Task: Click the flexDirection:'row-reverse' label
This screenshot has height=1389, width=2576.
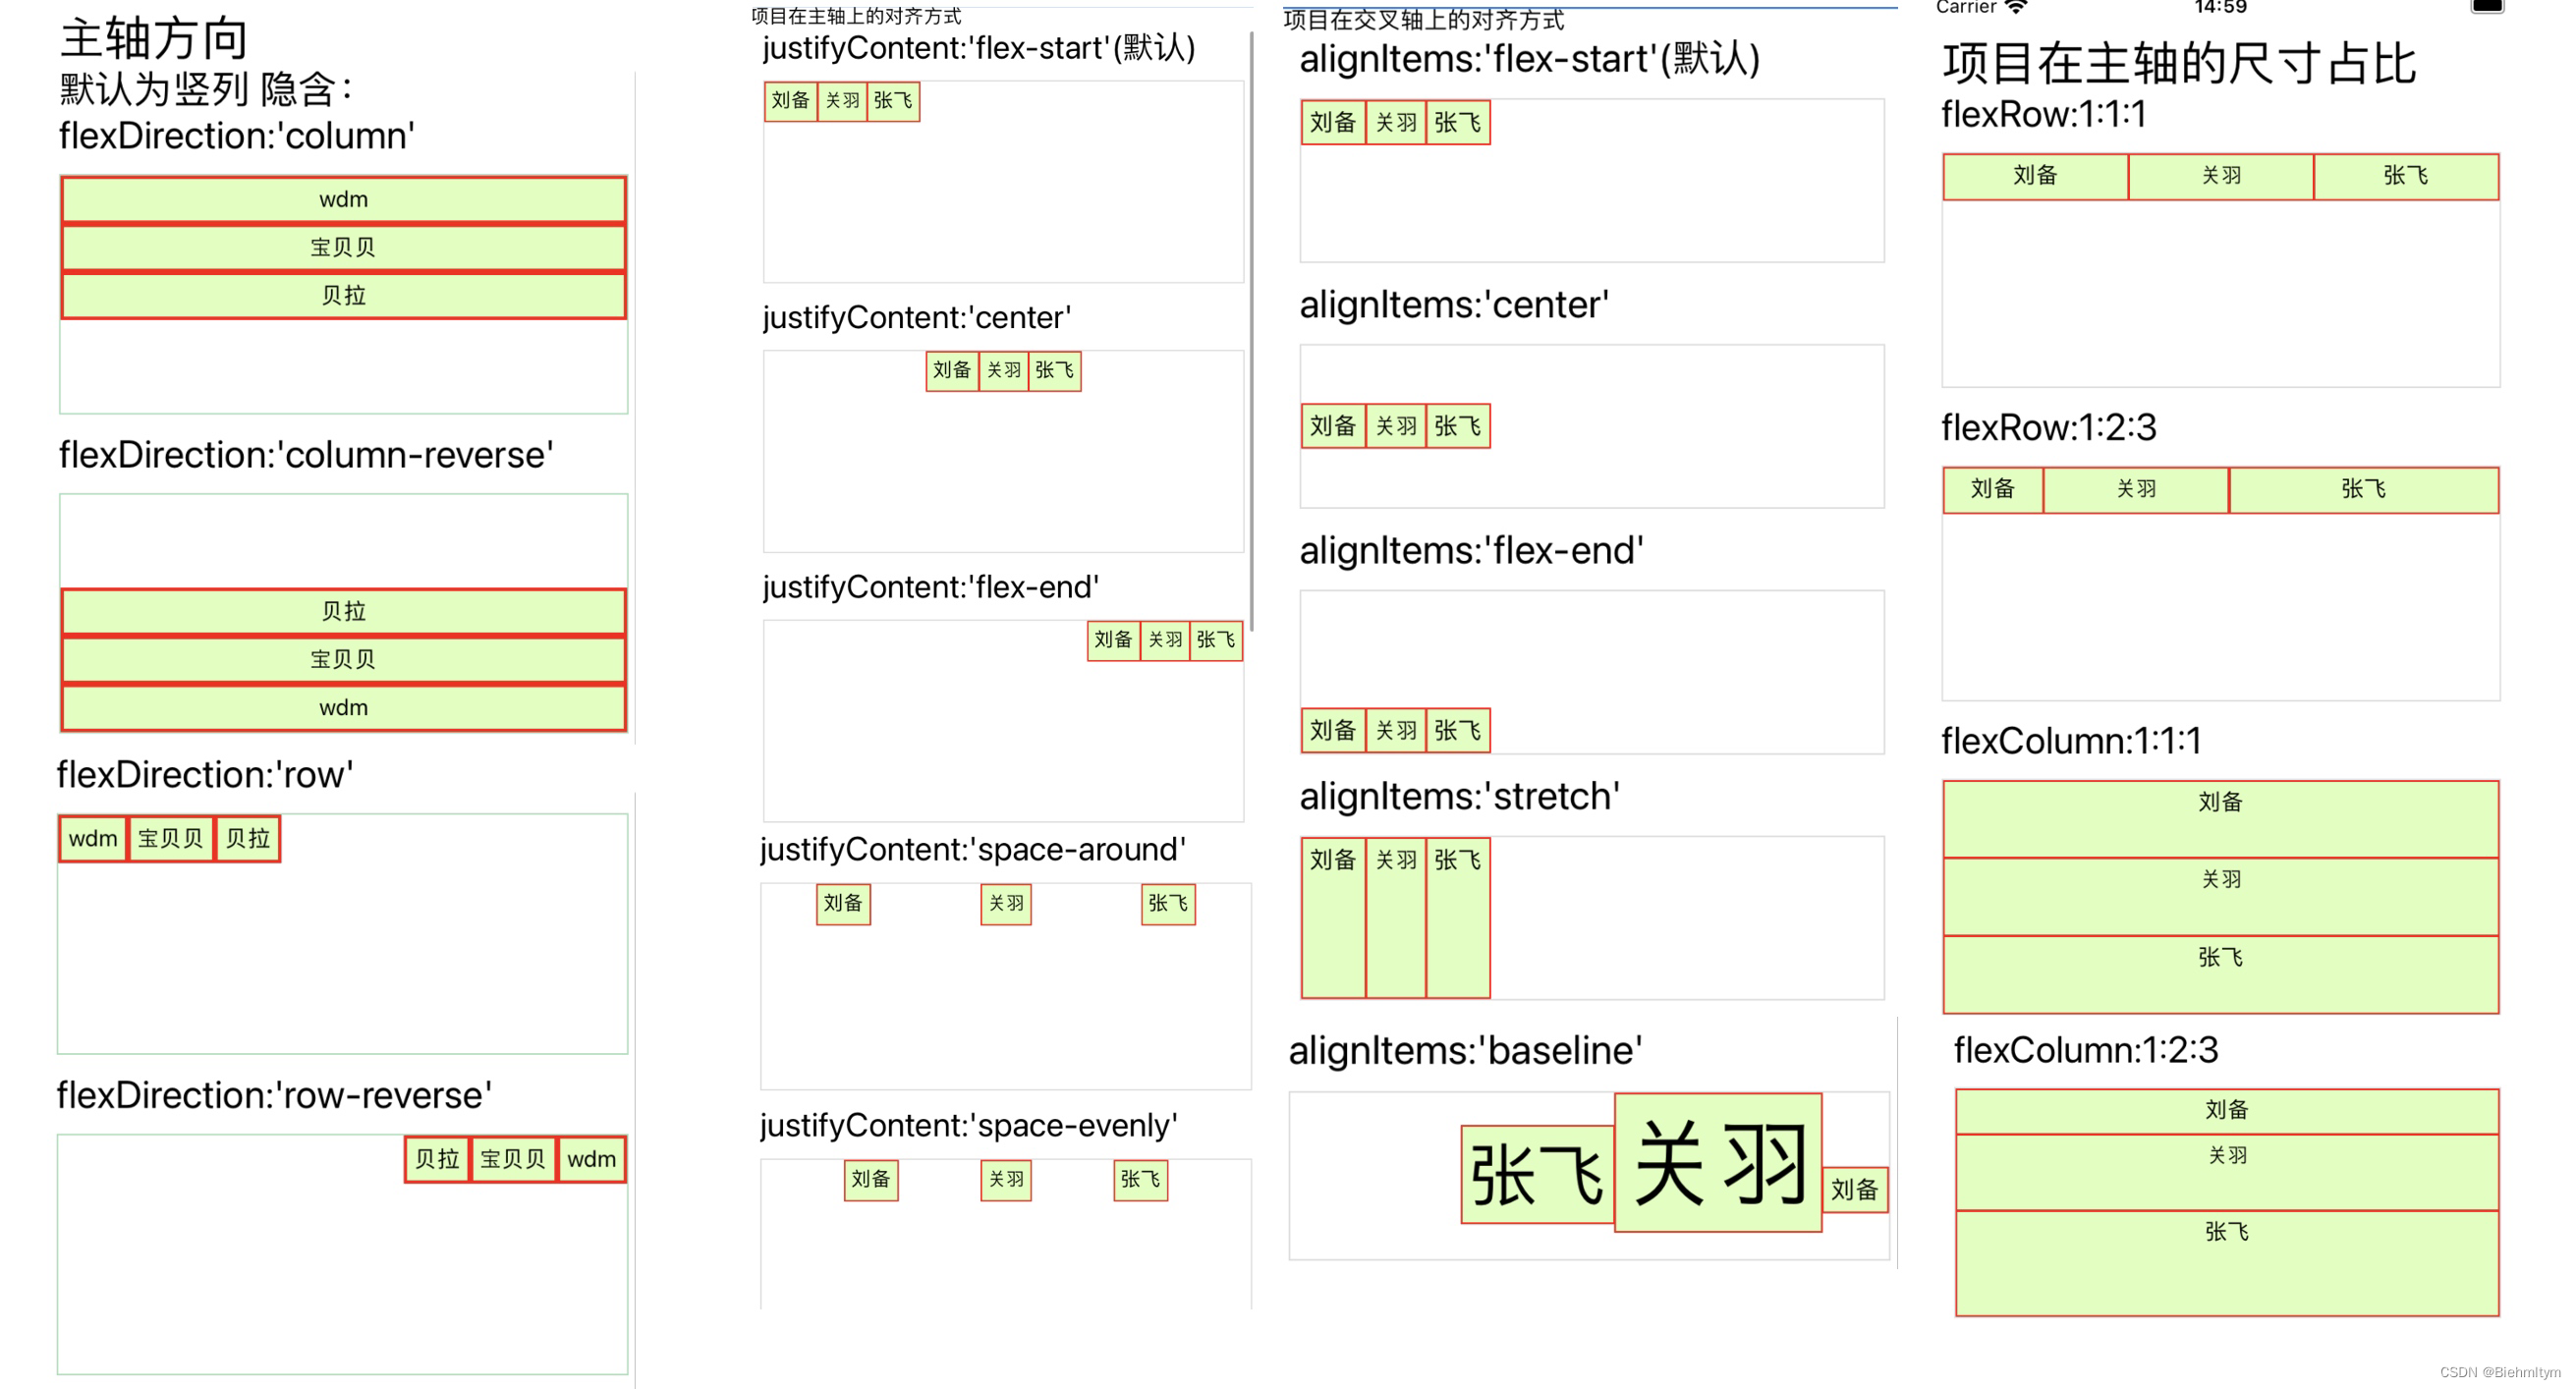Action: click(x=274, y=1095)
